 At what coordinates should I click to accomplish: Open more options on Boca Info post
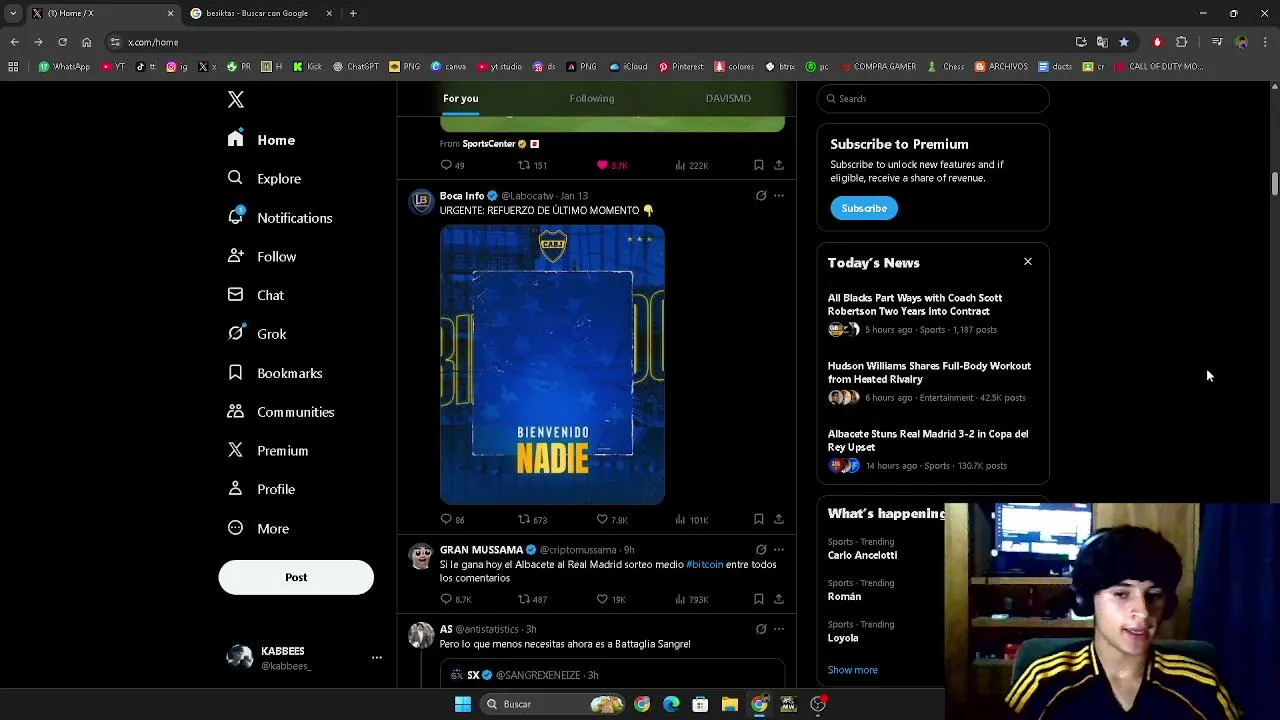point(779,196)
